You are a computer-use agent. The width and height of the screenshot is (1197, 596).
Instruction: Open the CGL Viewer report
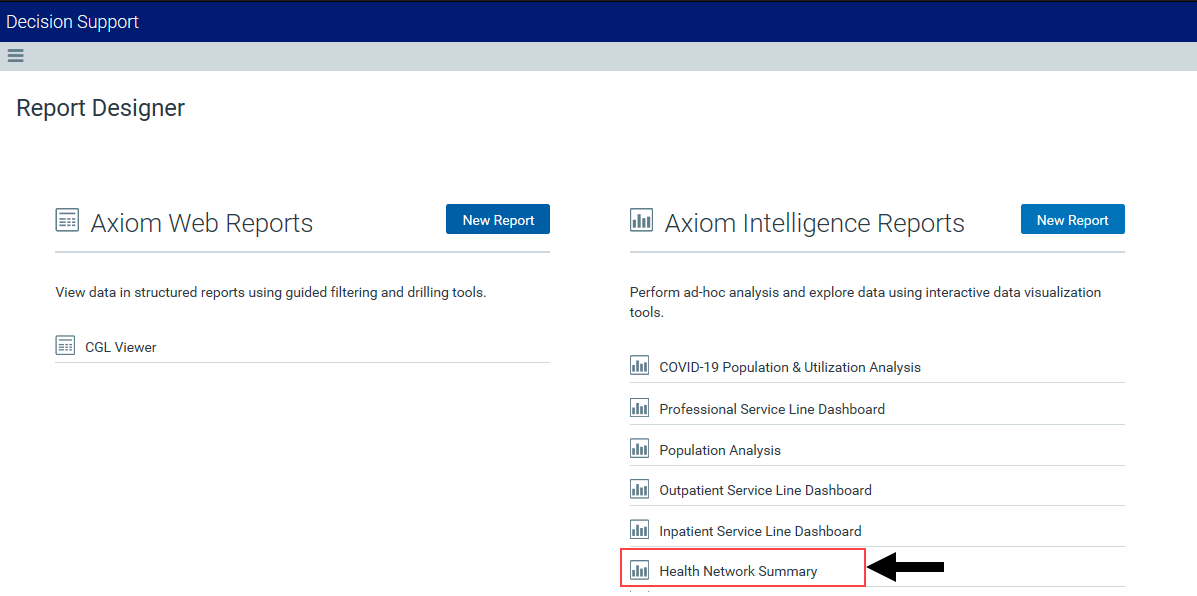121,347
